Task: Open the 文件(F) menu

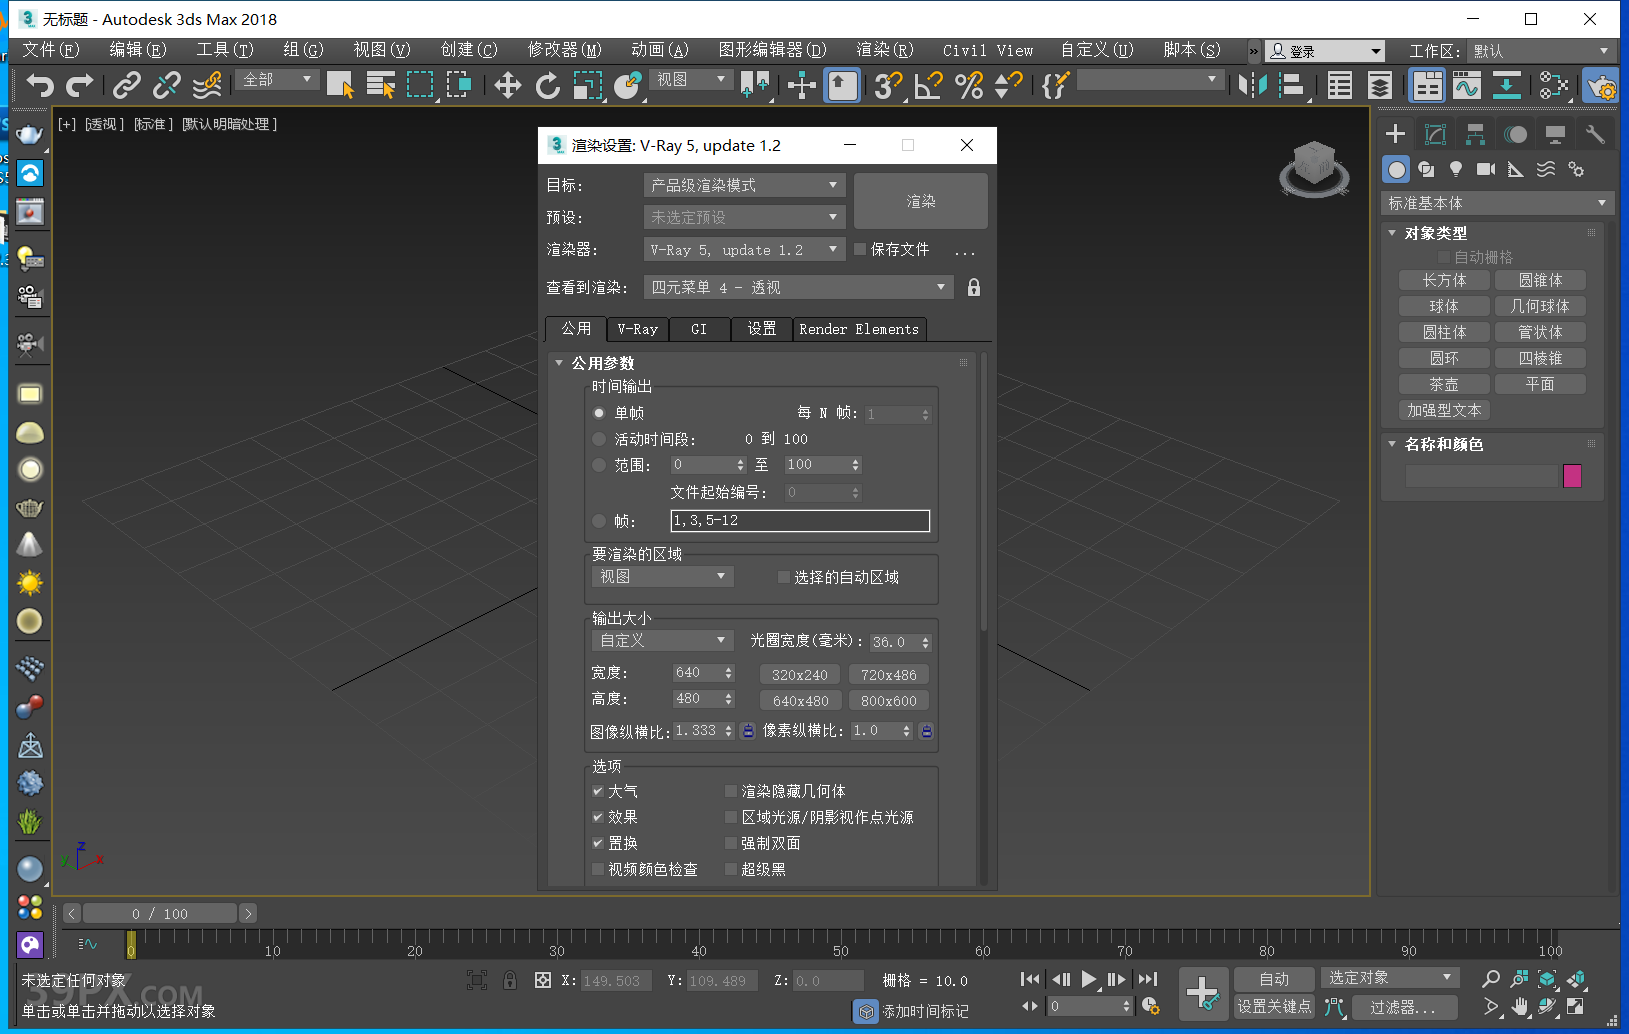Action: 50,50
